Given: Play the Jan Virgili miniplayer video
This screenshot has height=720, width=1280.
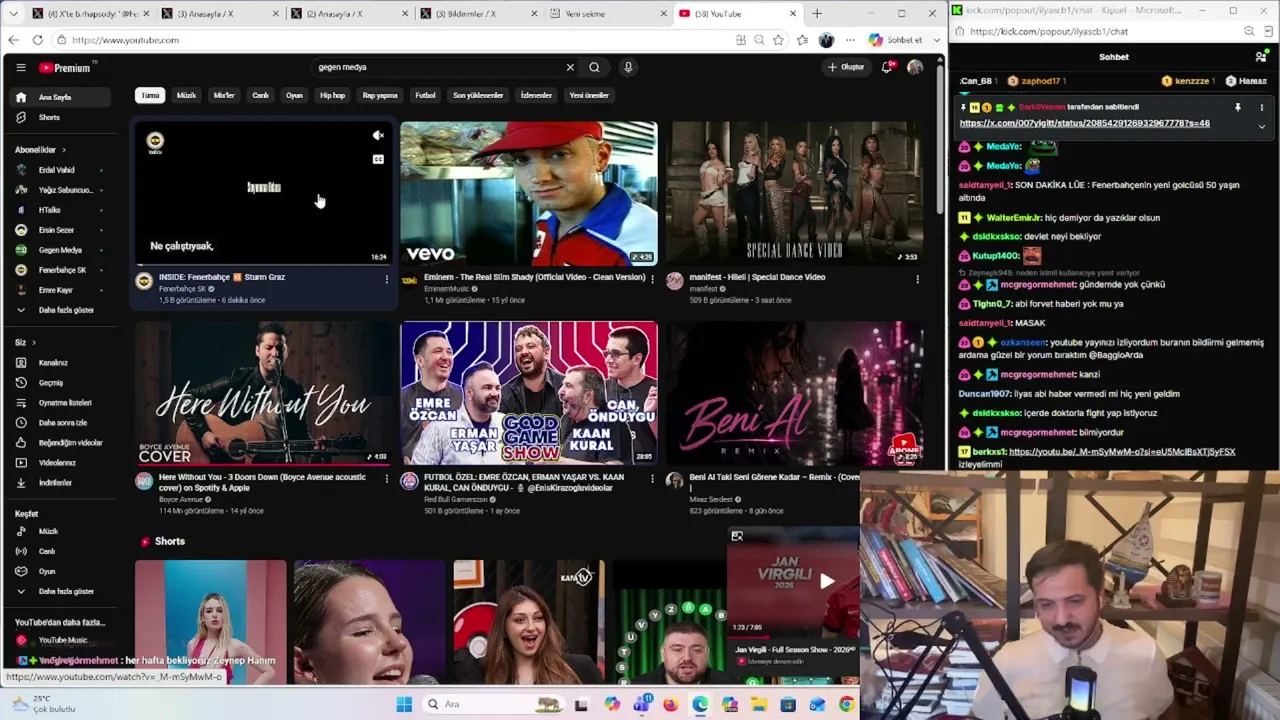Looking at the screenshot, I should pos(827,581).
